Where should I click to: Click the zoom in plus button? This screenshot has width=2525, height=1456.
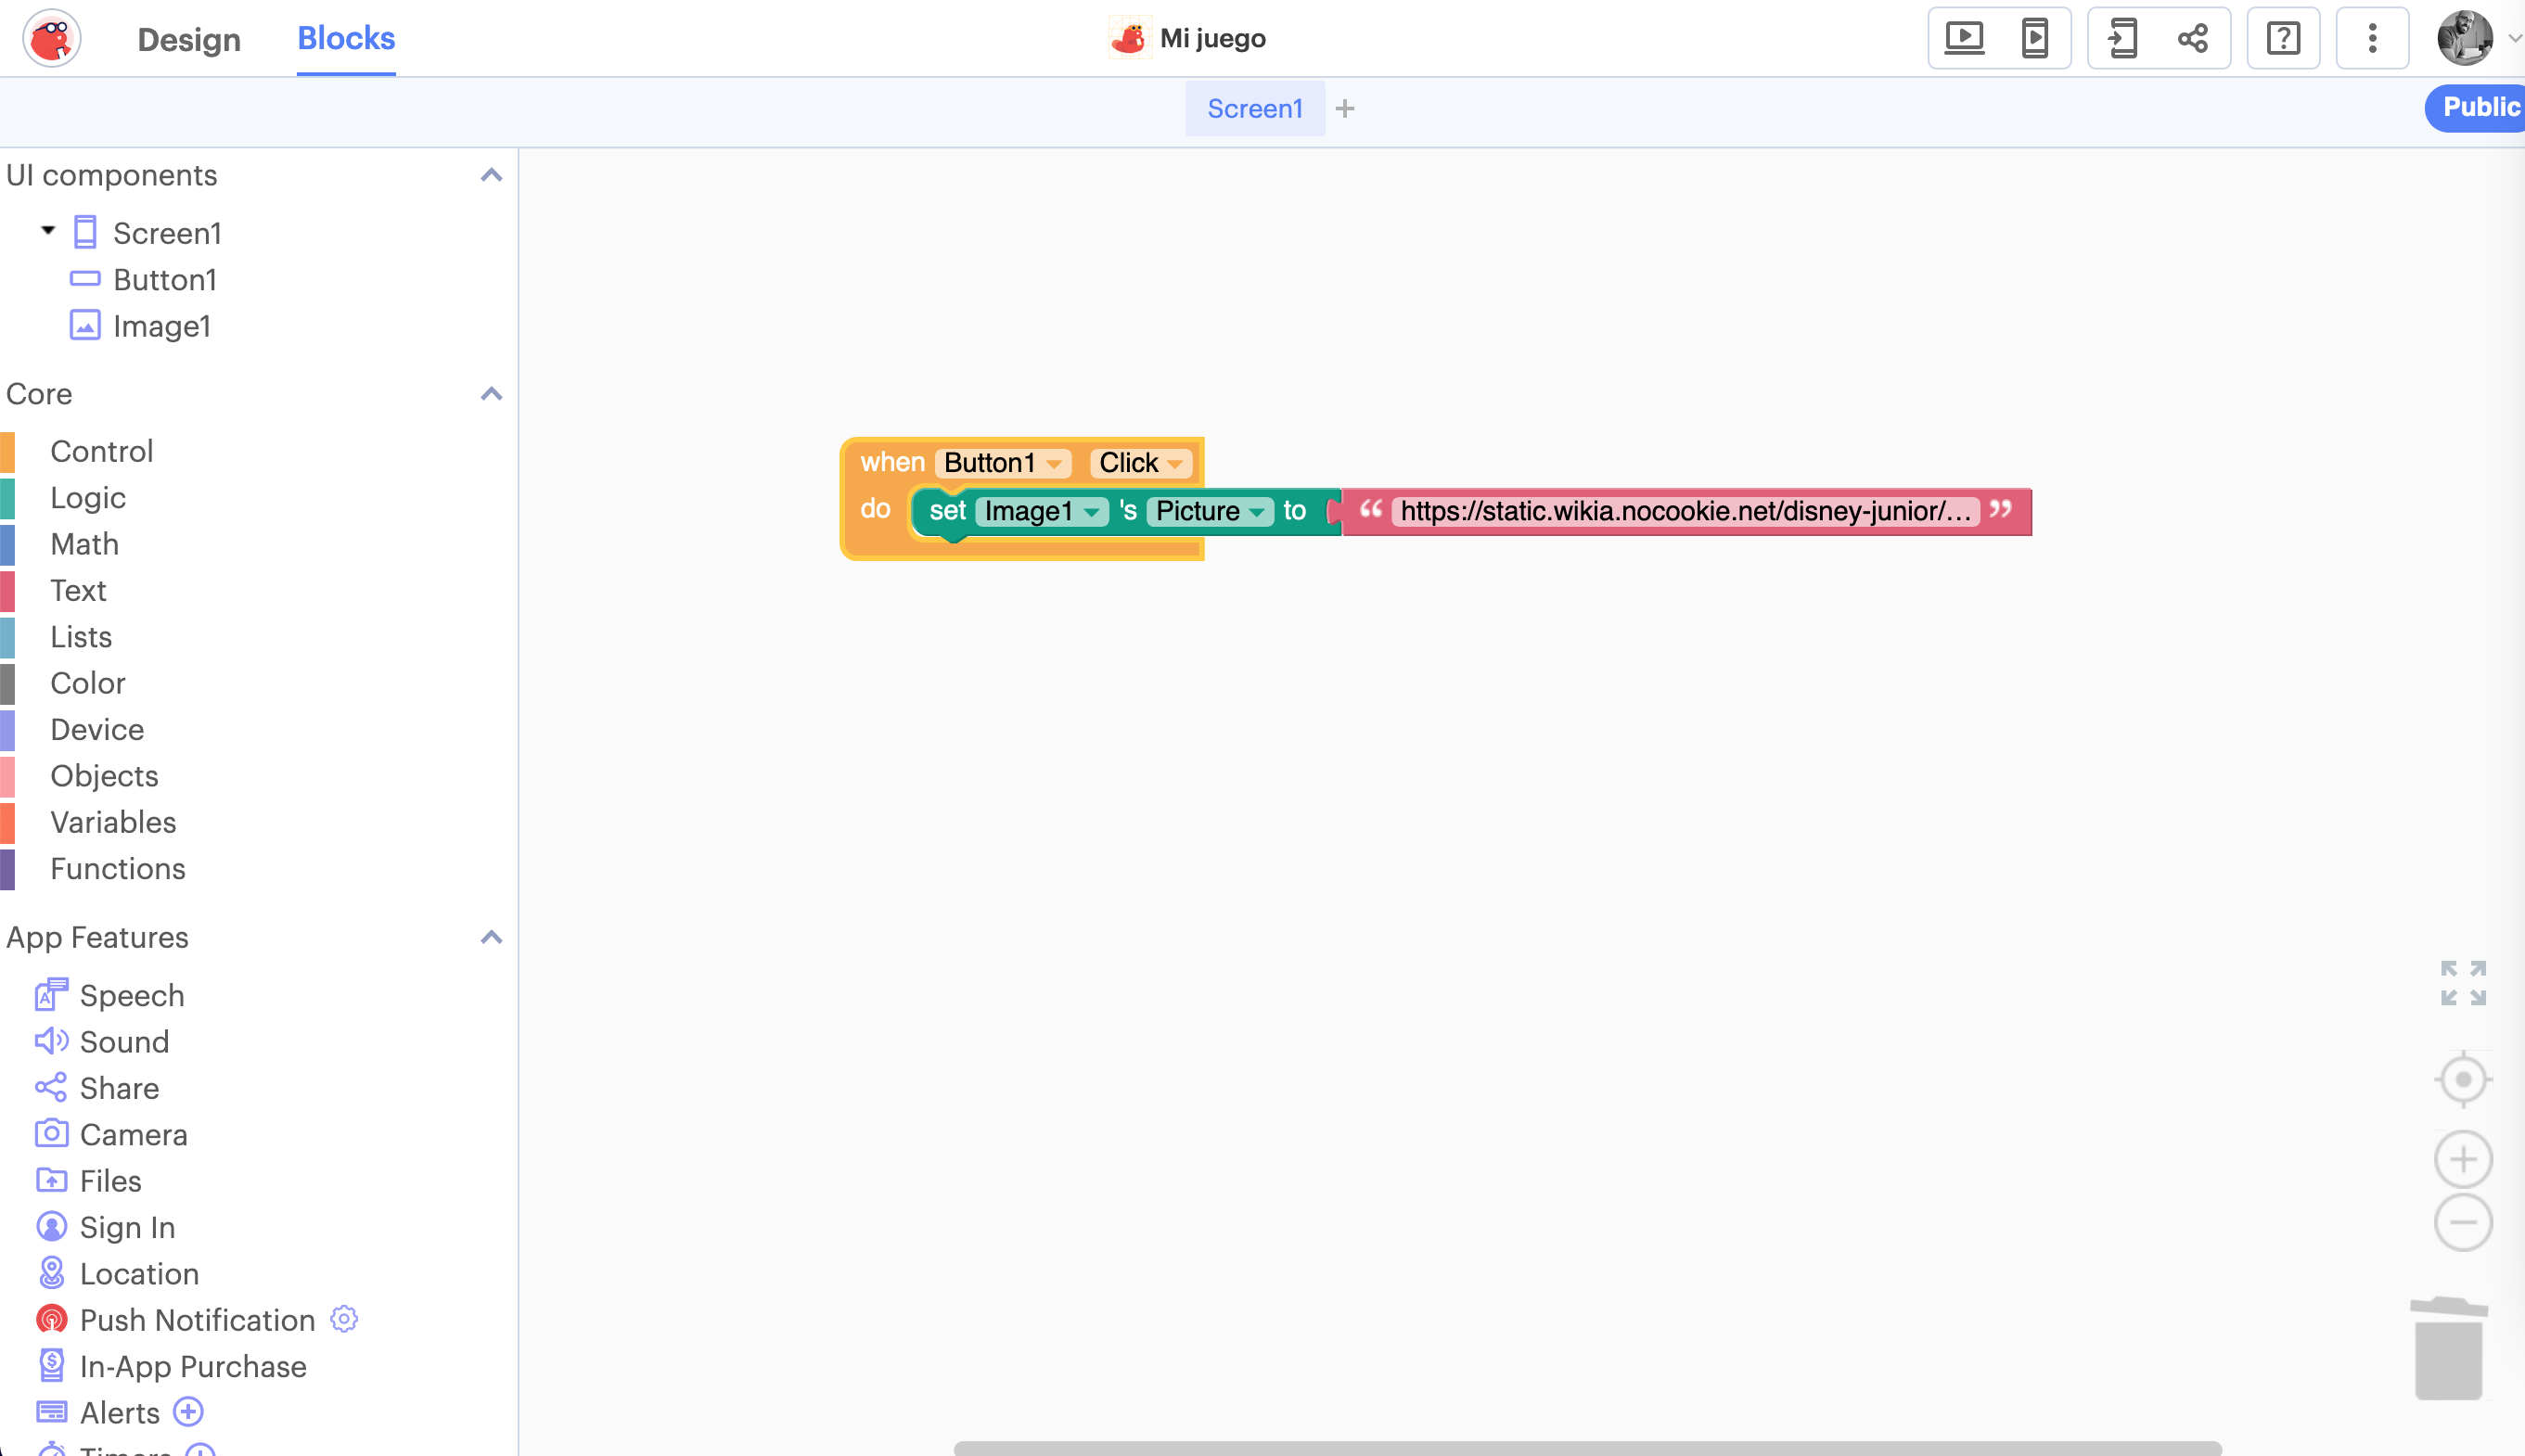[2462, 1160]
